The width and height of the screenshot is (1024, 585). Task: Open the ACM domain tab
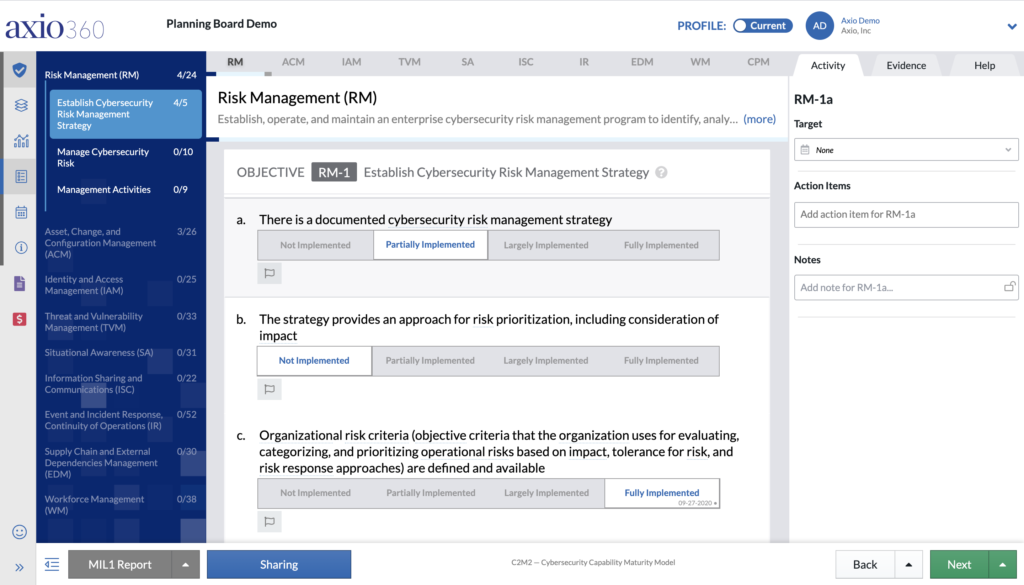coord(293,62)
